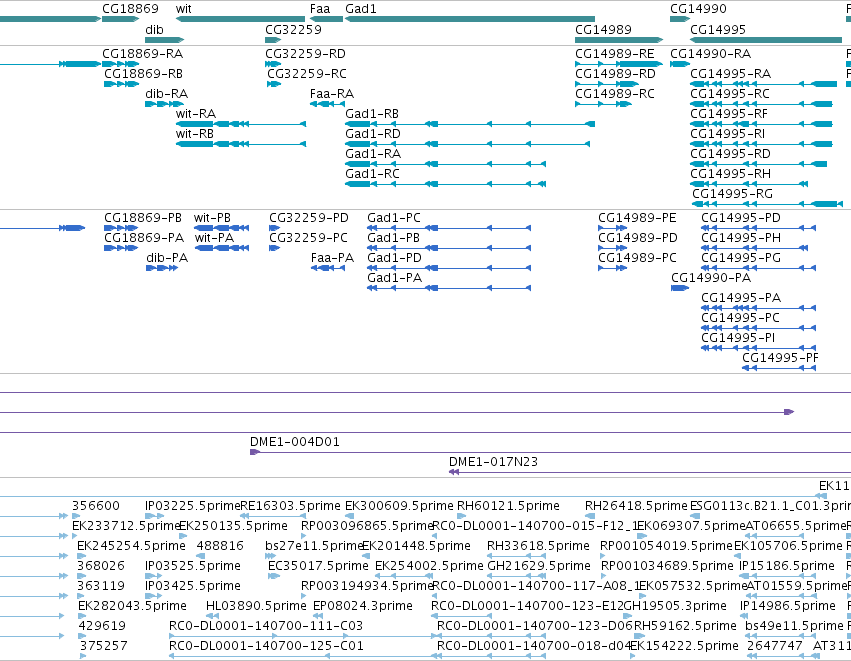
Task: Select EST RC0-DL0001-140700-125-C01
Action: [x=266, y=646]
